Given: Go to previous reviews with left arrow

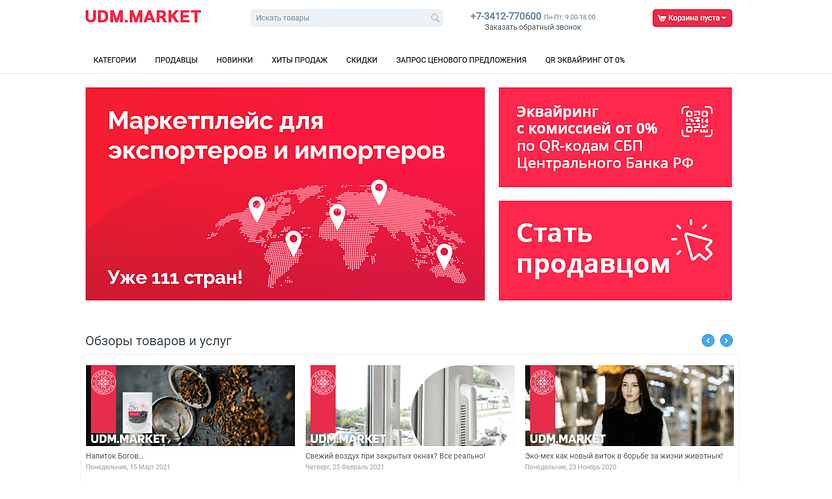Looking at the screenshot, I should (x=708, y=340).
